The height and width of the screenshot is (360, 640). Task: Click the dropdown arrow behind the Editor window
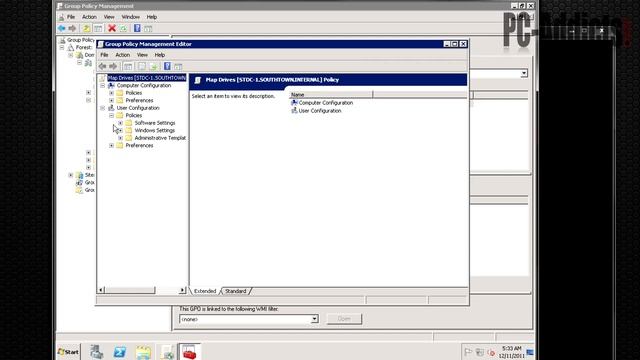[x=524, y=73]
